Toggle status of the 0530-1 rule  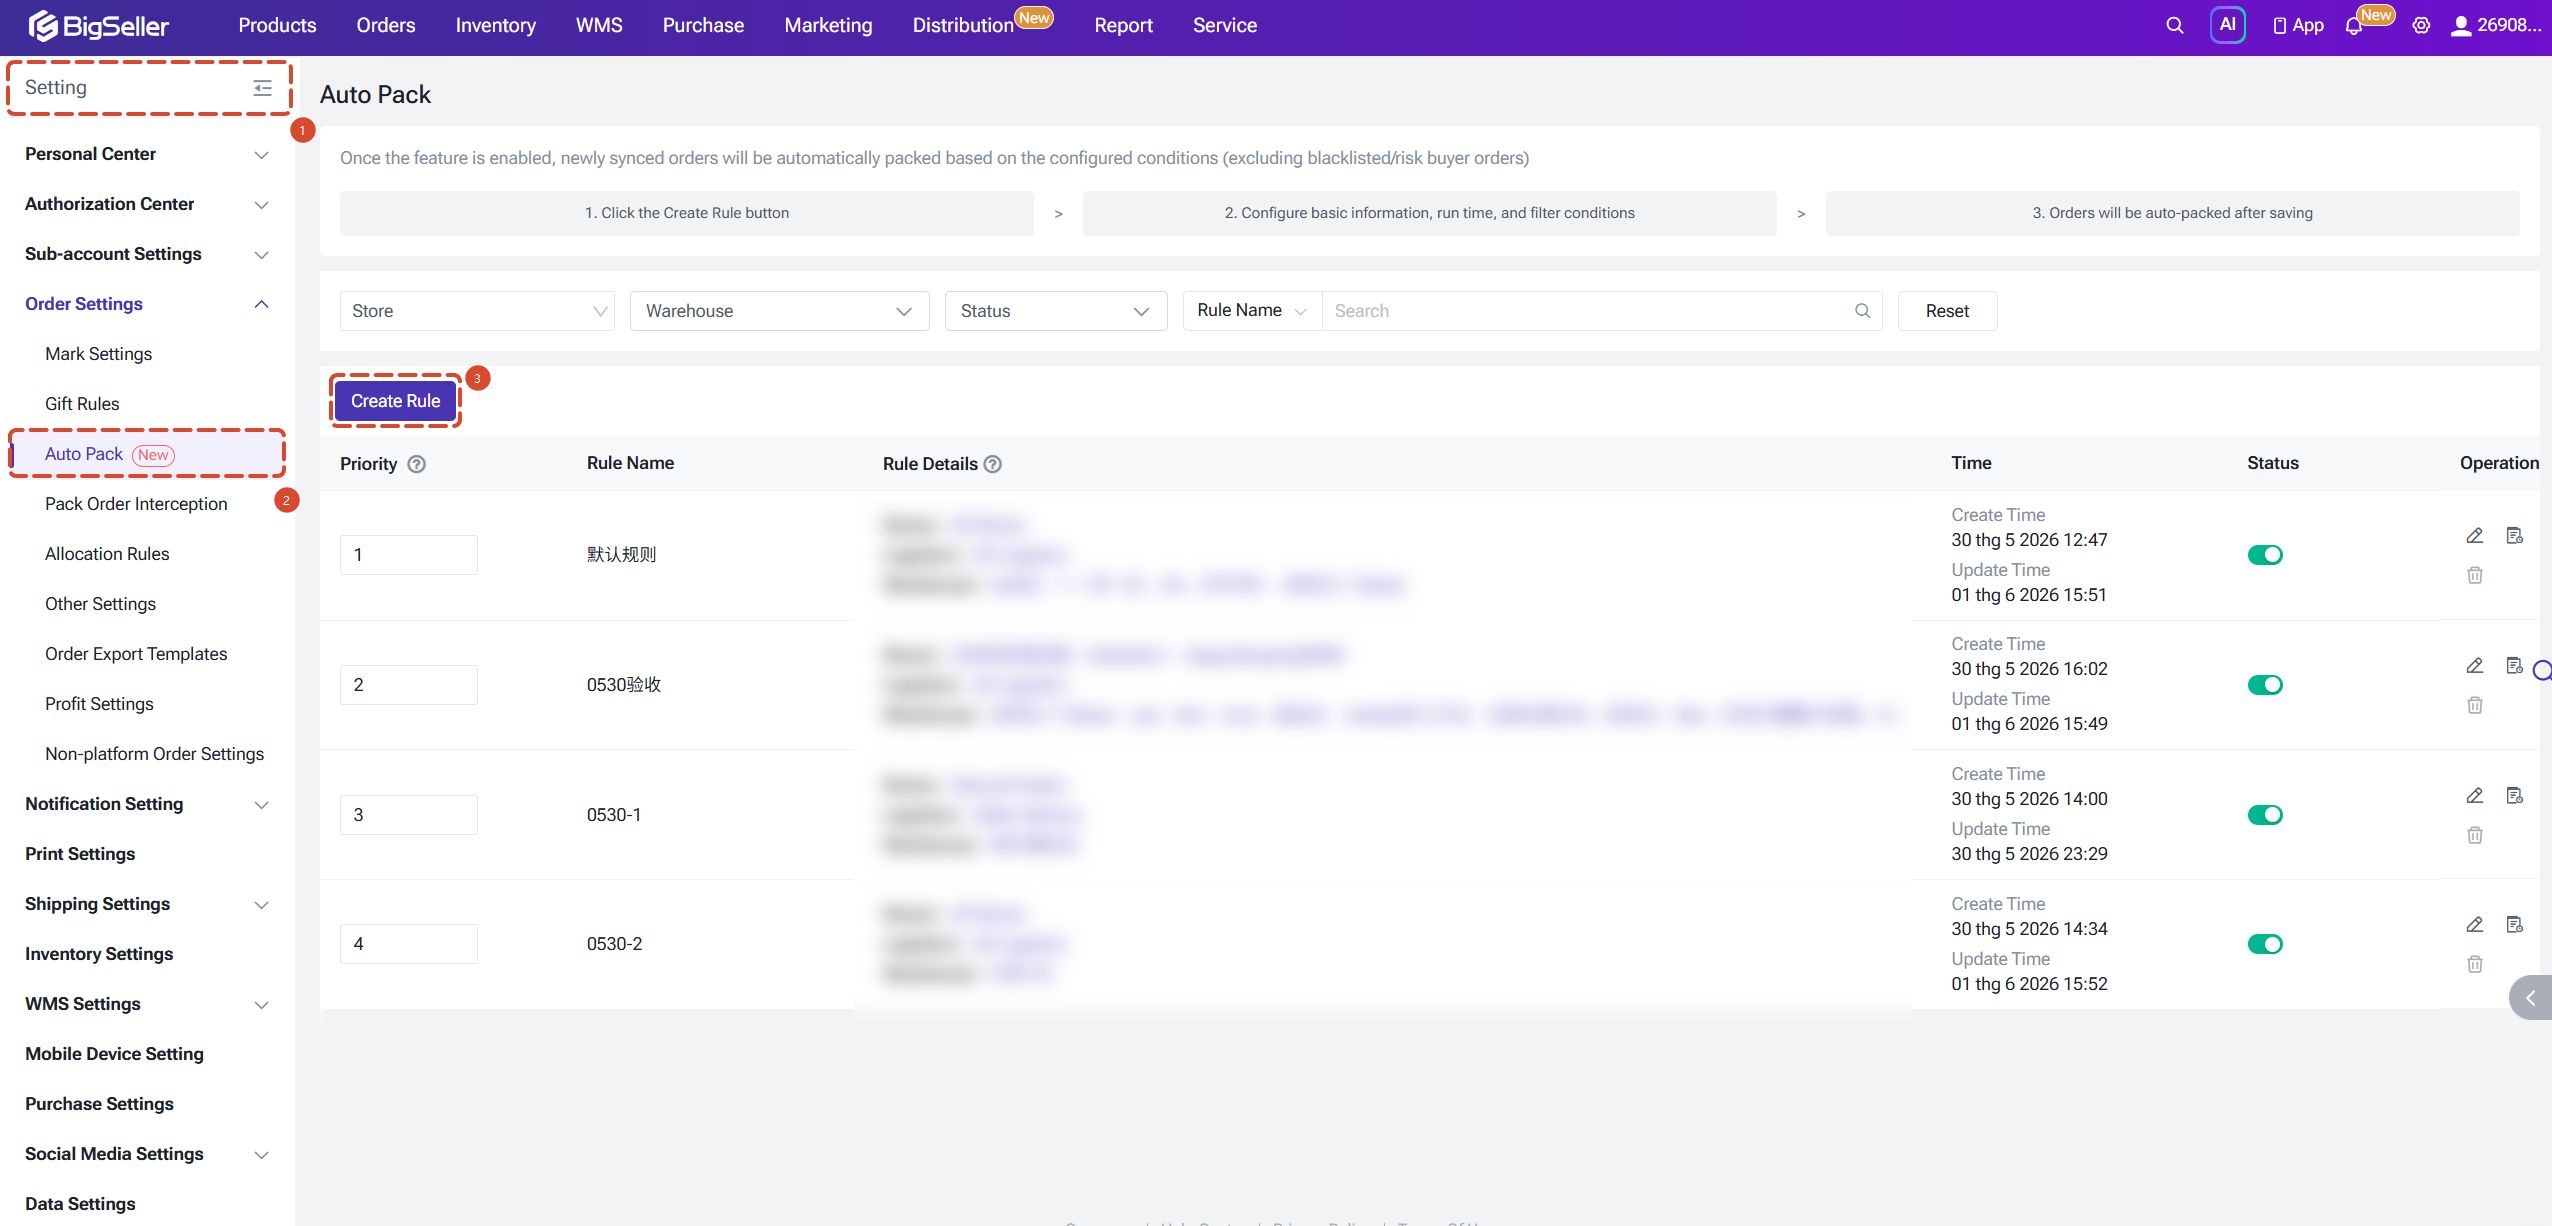(x=2265, y=815)
